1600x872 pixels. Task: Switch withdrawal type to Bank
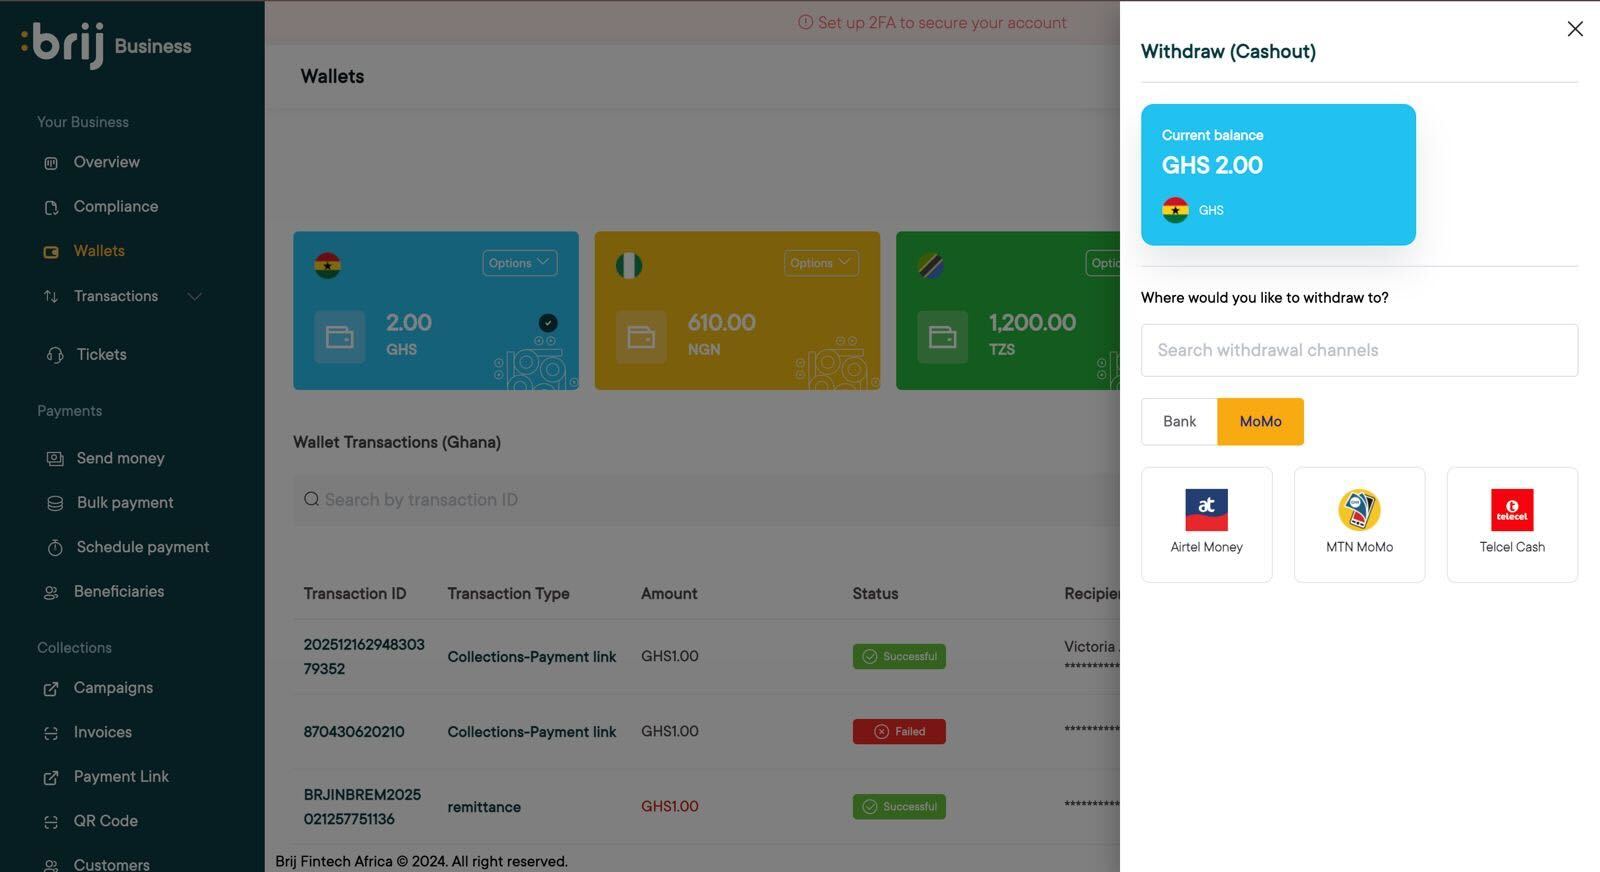[x=1179, y=422]
